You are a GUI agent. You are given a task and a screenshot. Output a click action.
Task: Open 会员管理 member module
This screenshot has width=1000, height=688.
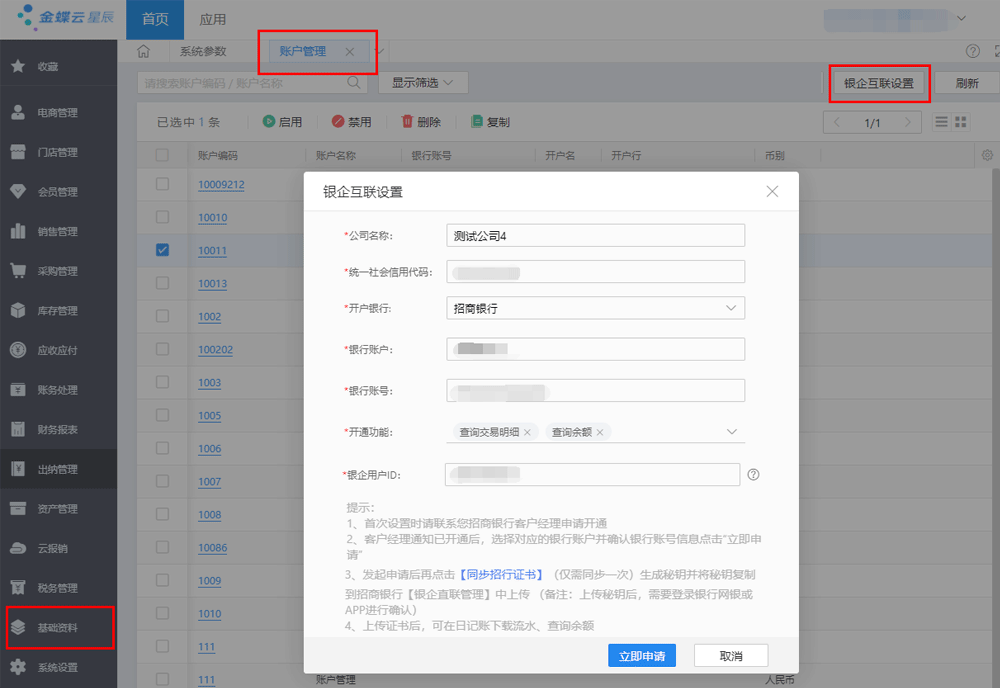(x=57, y=192)
